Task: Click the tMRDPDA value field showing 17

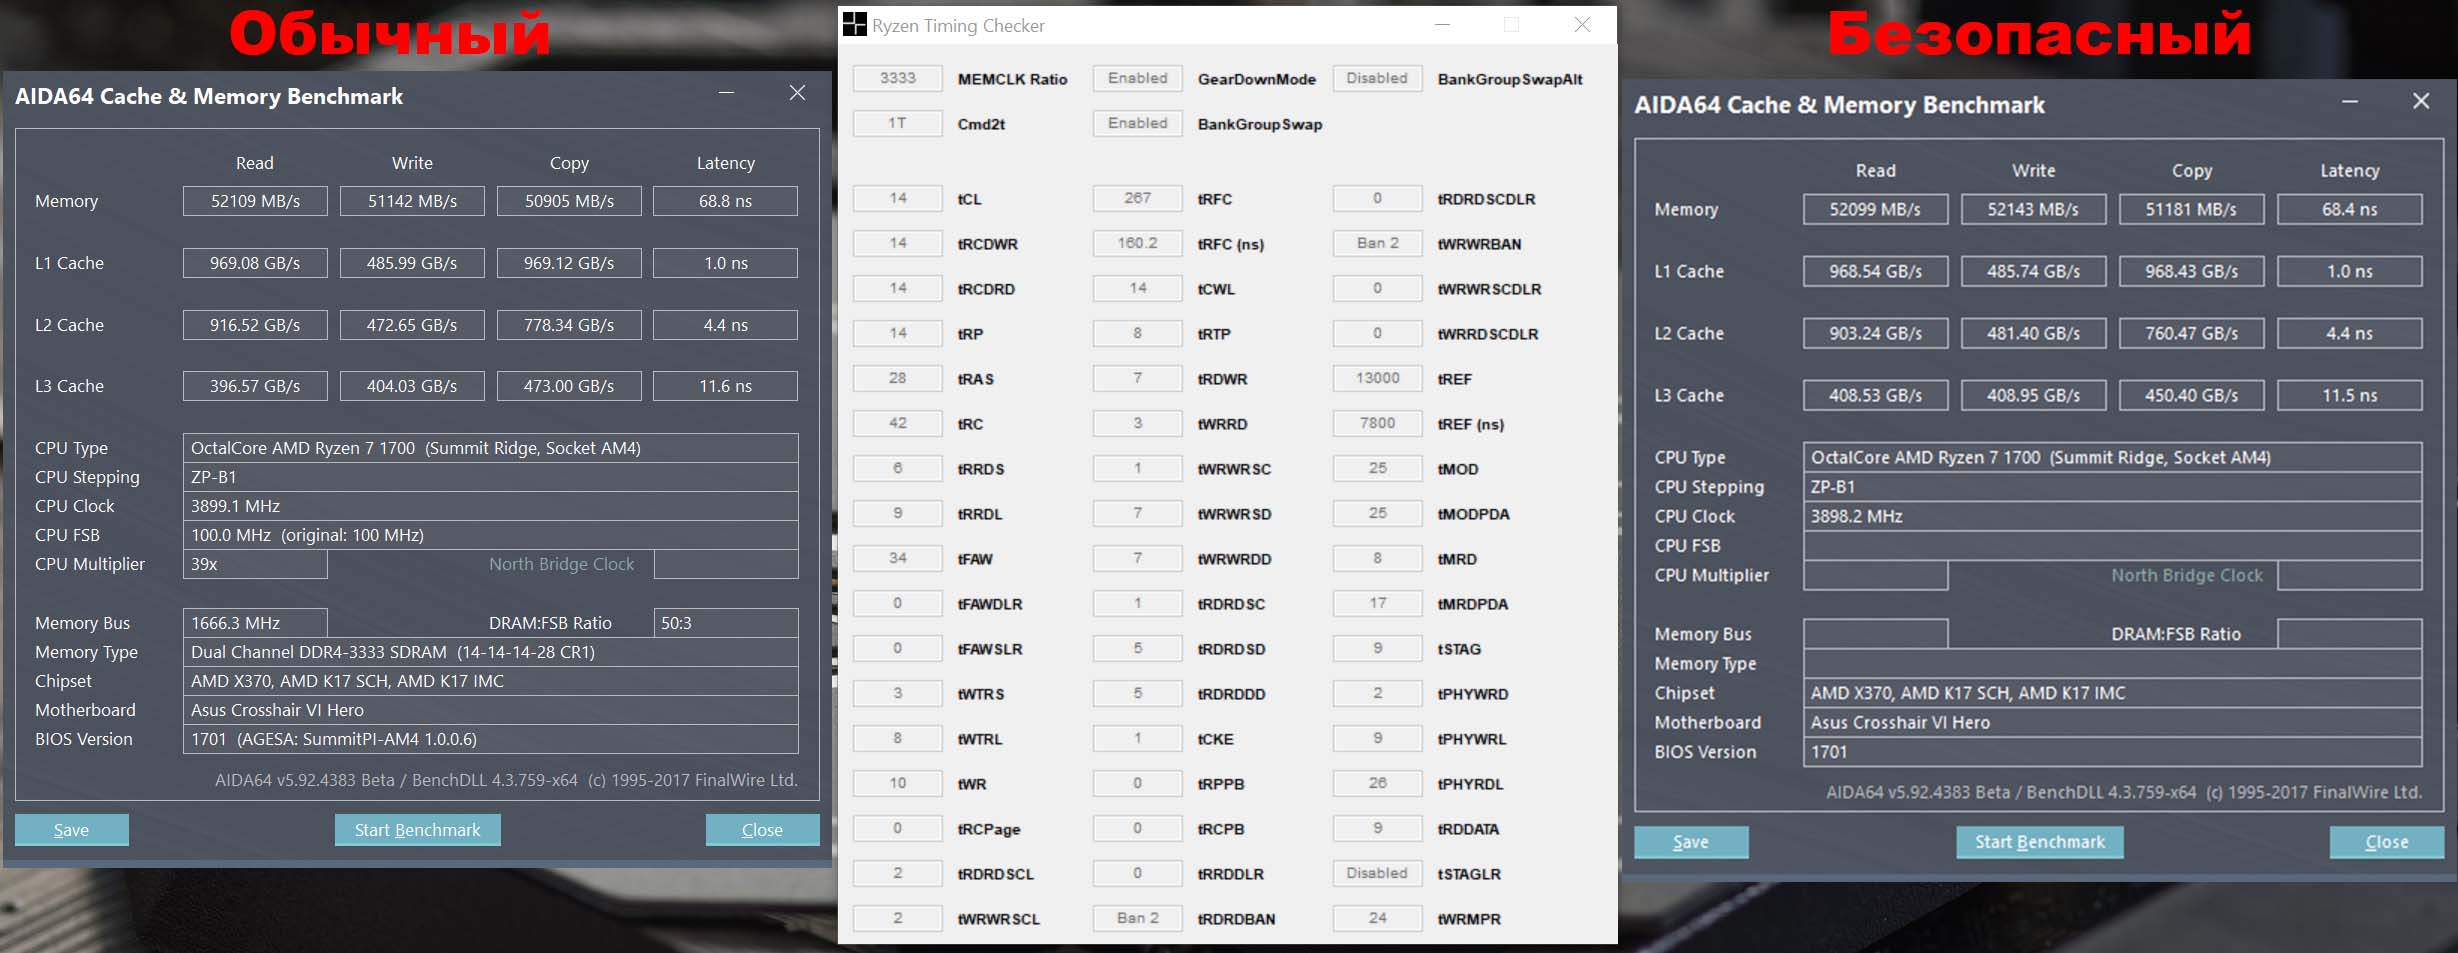Action: point(1377,603)
